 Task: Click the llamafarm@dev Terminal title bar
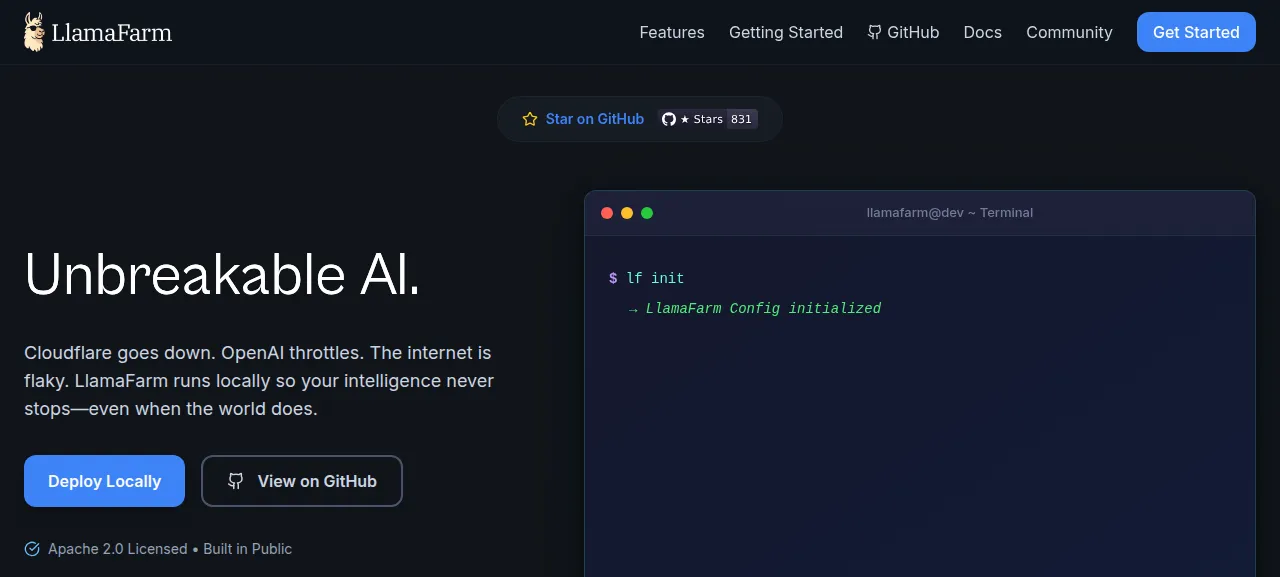point(920,213)
